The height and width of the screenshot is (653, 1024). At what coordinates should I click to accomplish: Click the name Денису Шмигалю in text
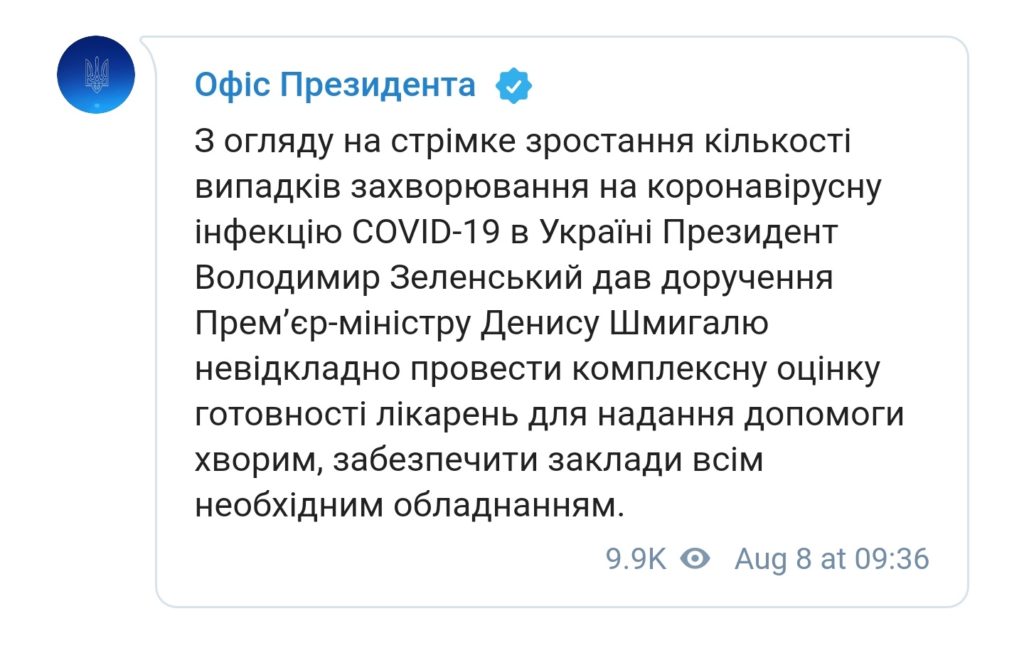tap(624, 323)
